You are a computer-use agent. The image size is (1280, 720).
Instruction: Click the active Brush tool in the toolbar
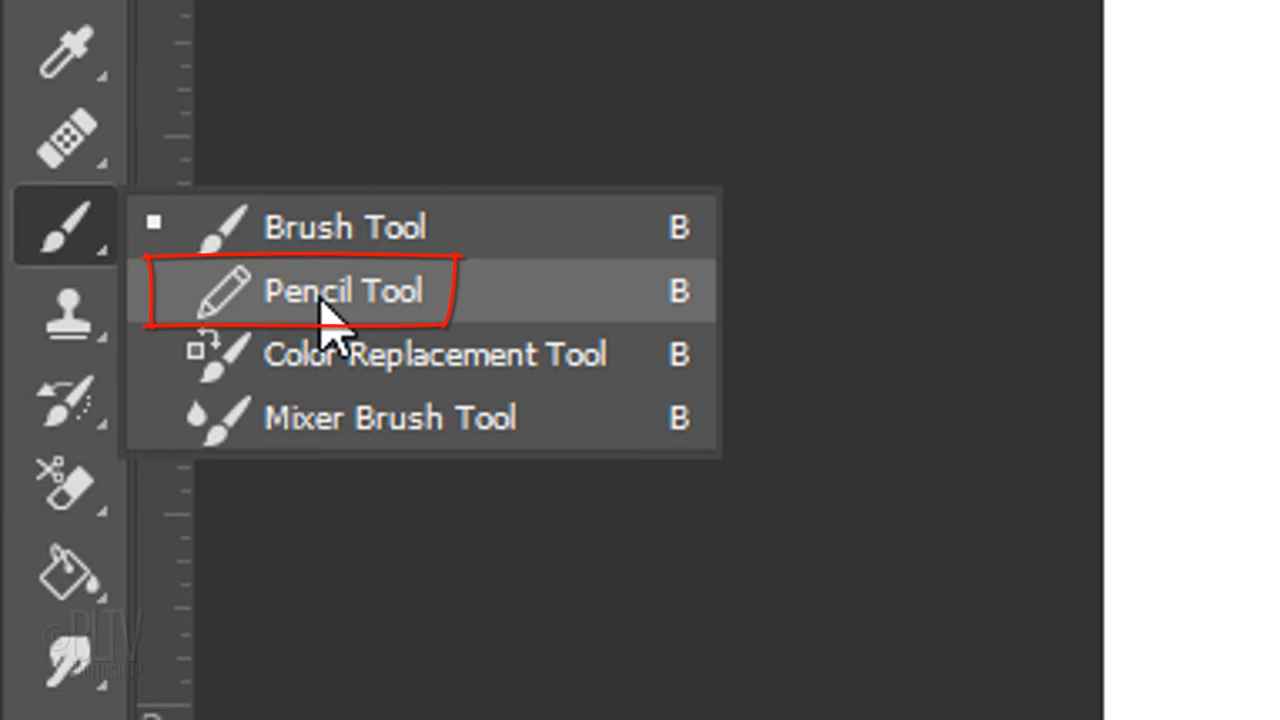(66, 226)
